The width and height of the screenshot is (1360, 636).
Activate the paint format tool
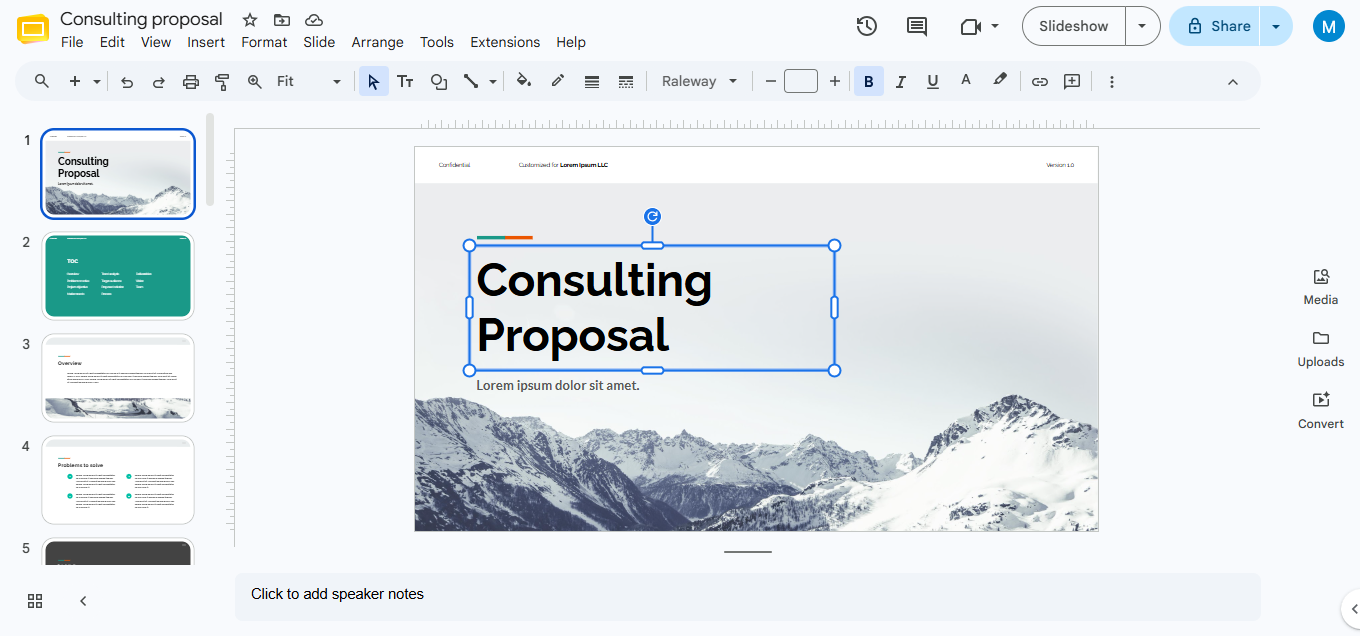[x=223, y=82]
